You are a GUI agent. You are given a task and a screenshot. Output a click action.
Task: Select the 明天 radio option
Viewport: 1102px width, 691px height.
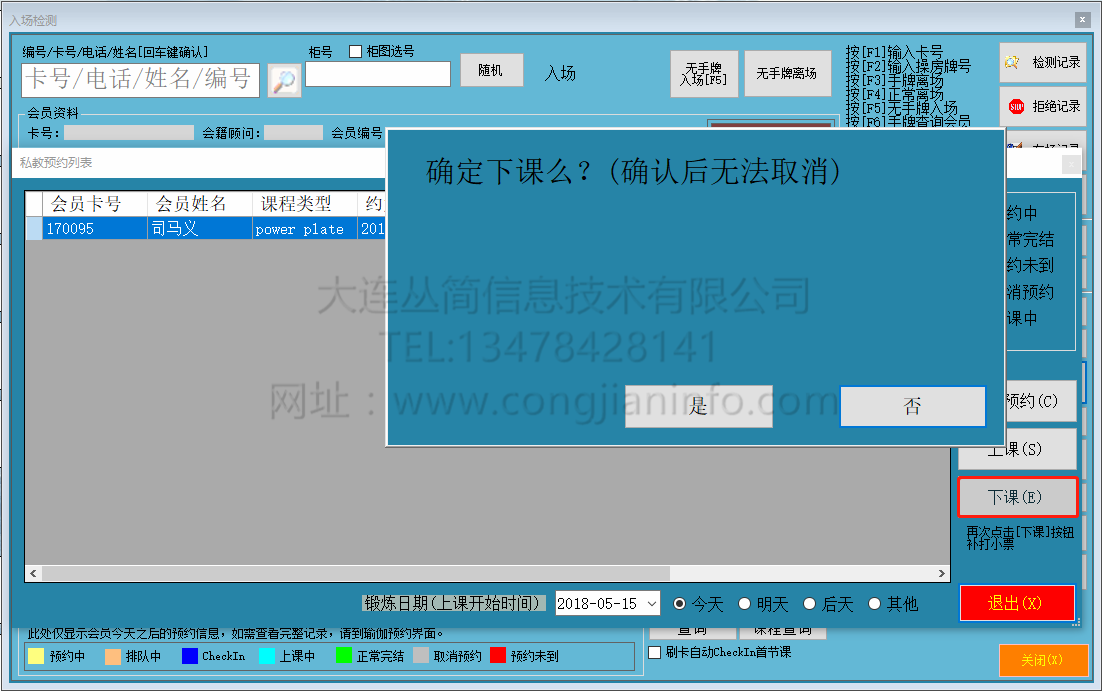[745, 604]
